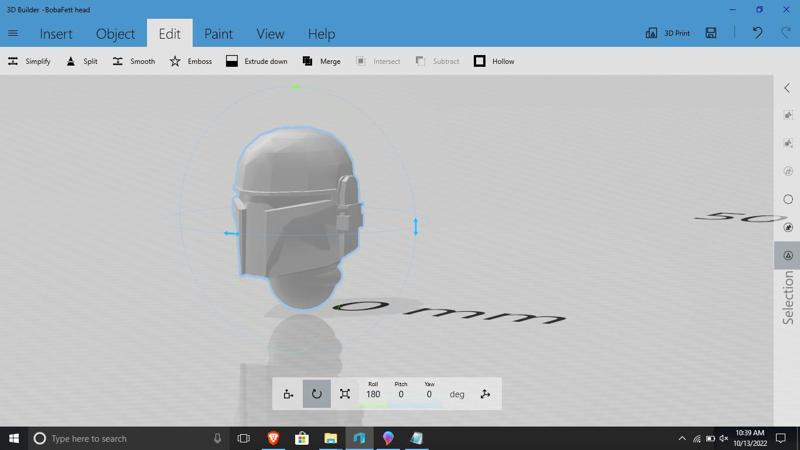Click the Yaw value field
Viewport: 800px width, 450px height.
[x=429, y=394]
